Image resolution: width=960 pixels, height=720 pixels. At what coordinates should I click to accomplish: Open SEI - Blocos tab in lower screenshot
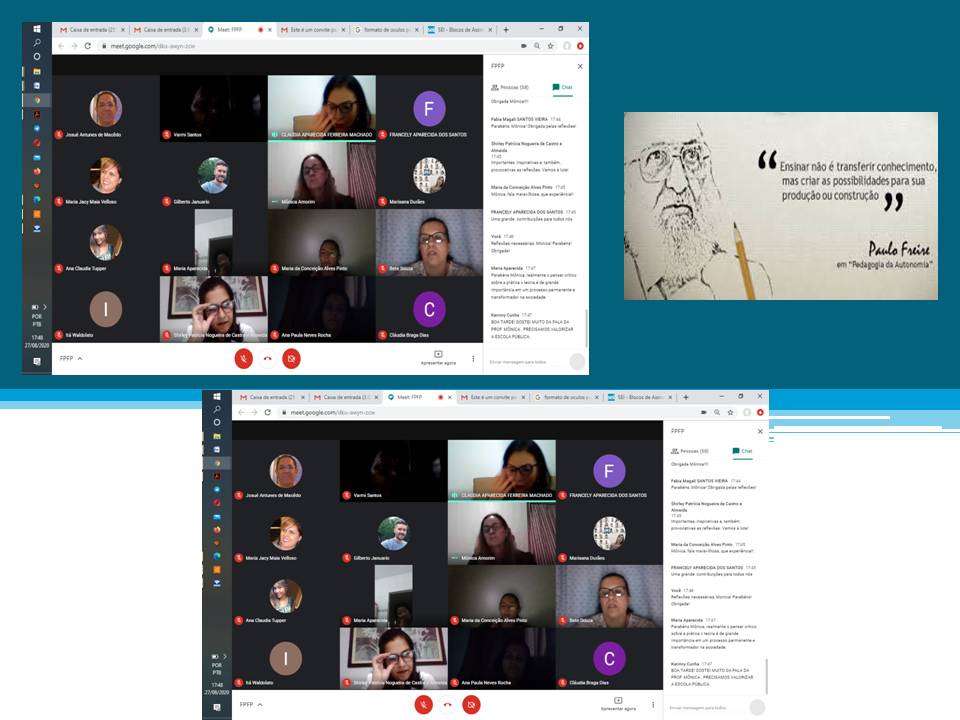point(640,397)
